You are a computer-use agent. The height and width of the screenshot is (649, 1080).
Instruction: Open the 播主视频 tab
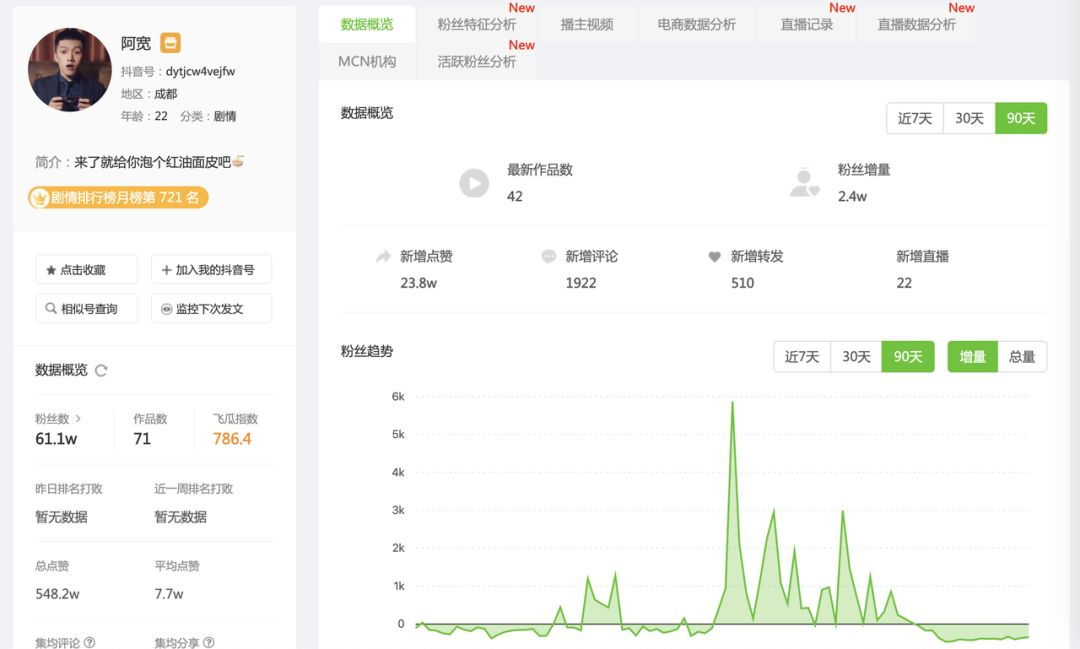587,25
